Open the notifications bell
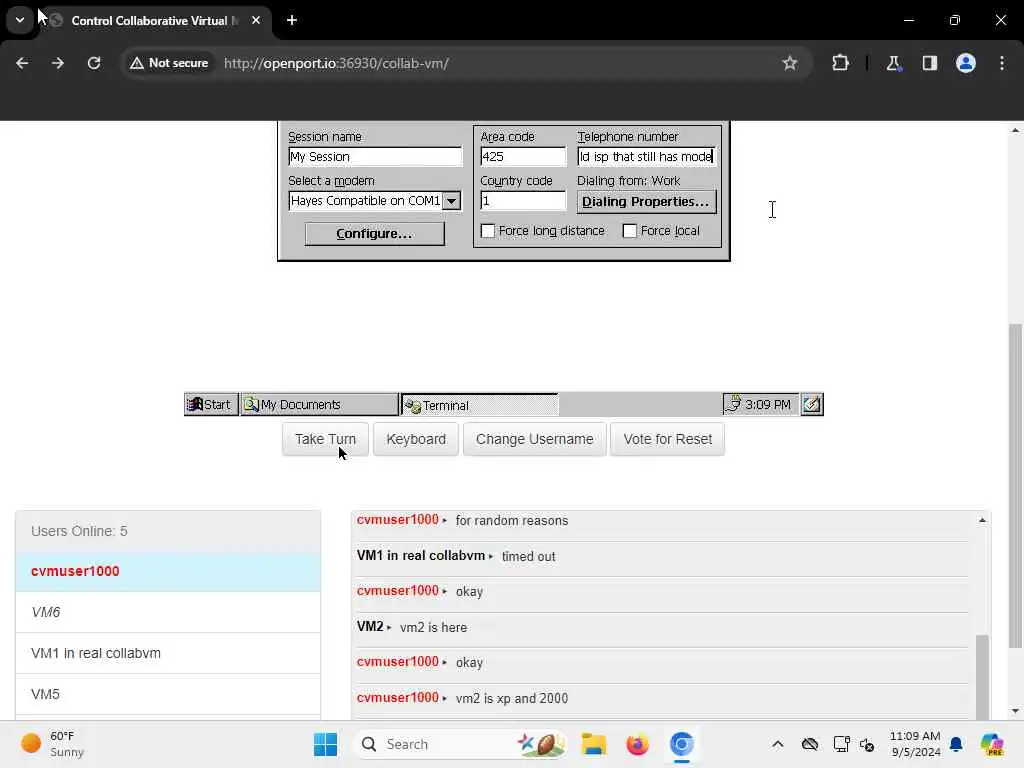Screen dimensions: 1024x768 coord(956,744)
